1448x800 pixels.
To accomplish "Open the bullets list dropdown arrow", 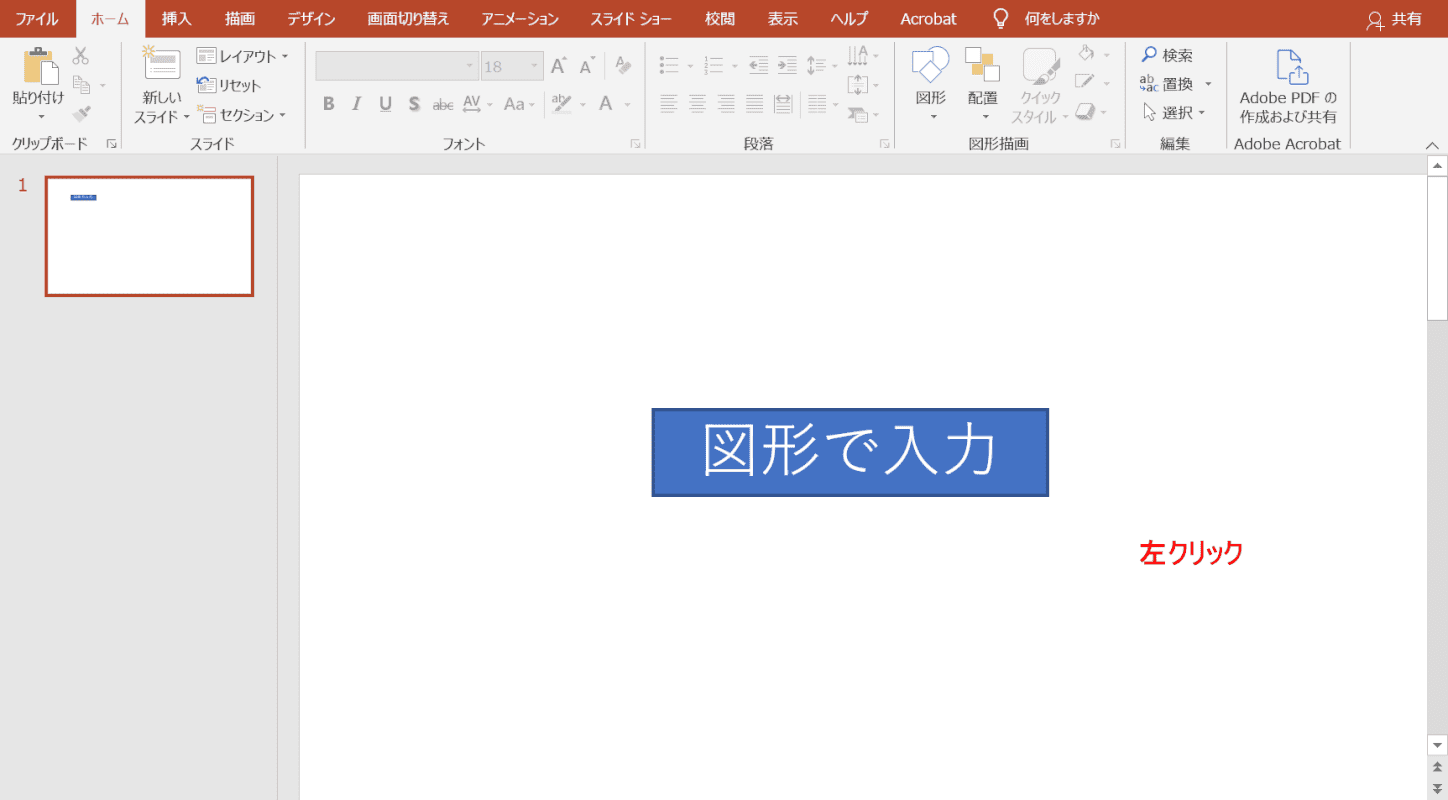I will (690, 66).
